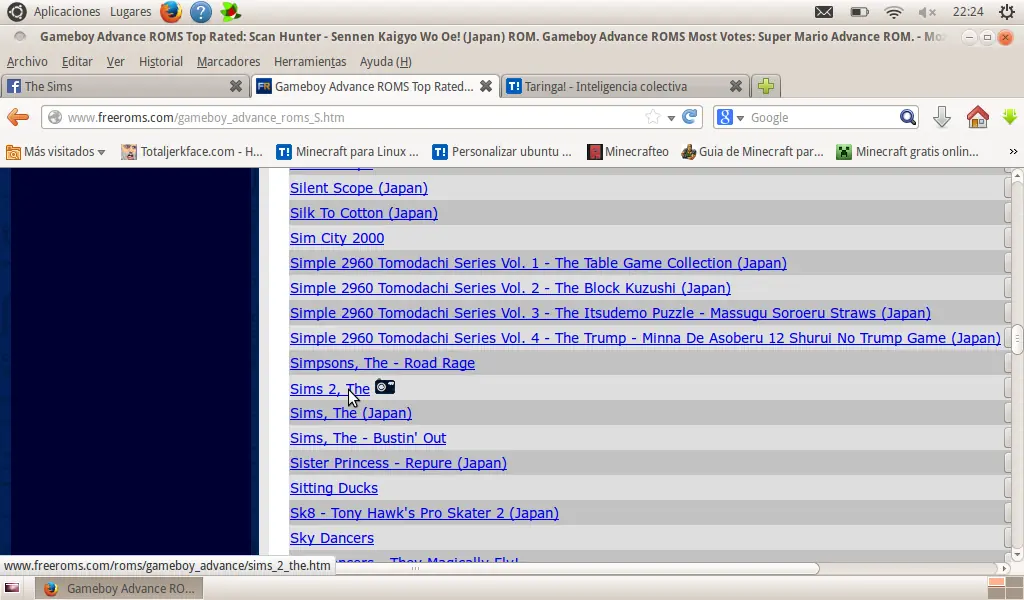Switch to The Sims Facebook tab
The width and height of the screenshot is (1024, 600).
[x=124, y=86]
